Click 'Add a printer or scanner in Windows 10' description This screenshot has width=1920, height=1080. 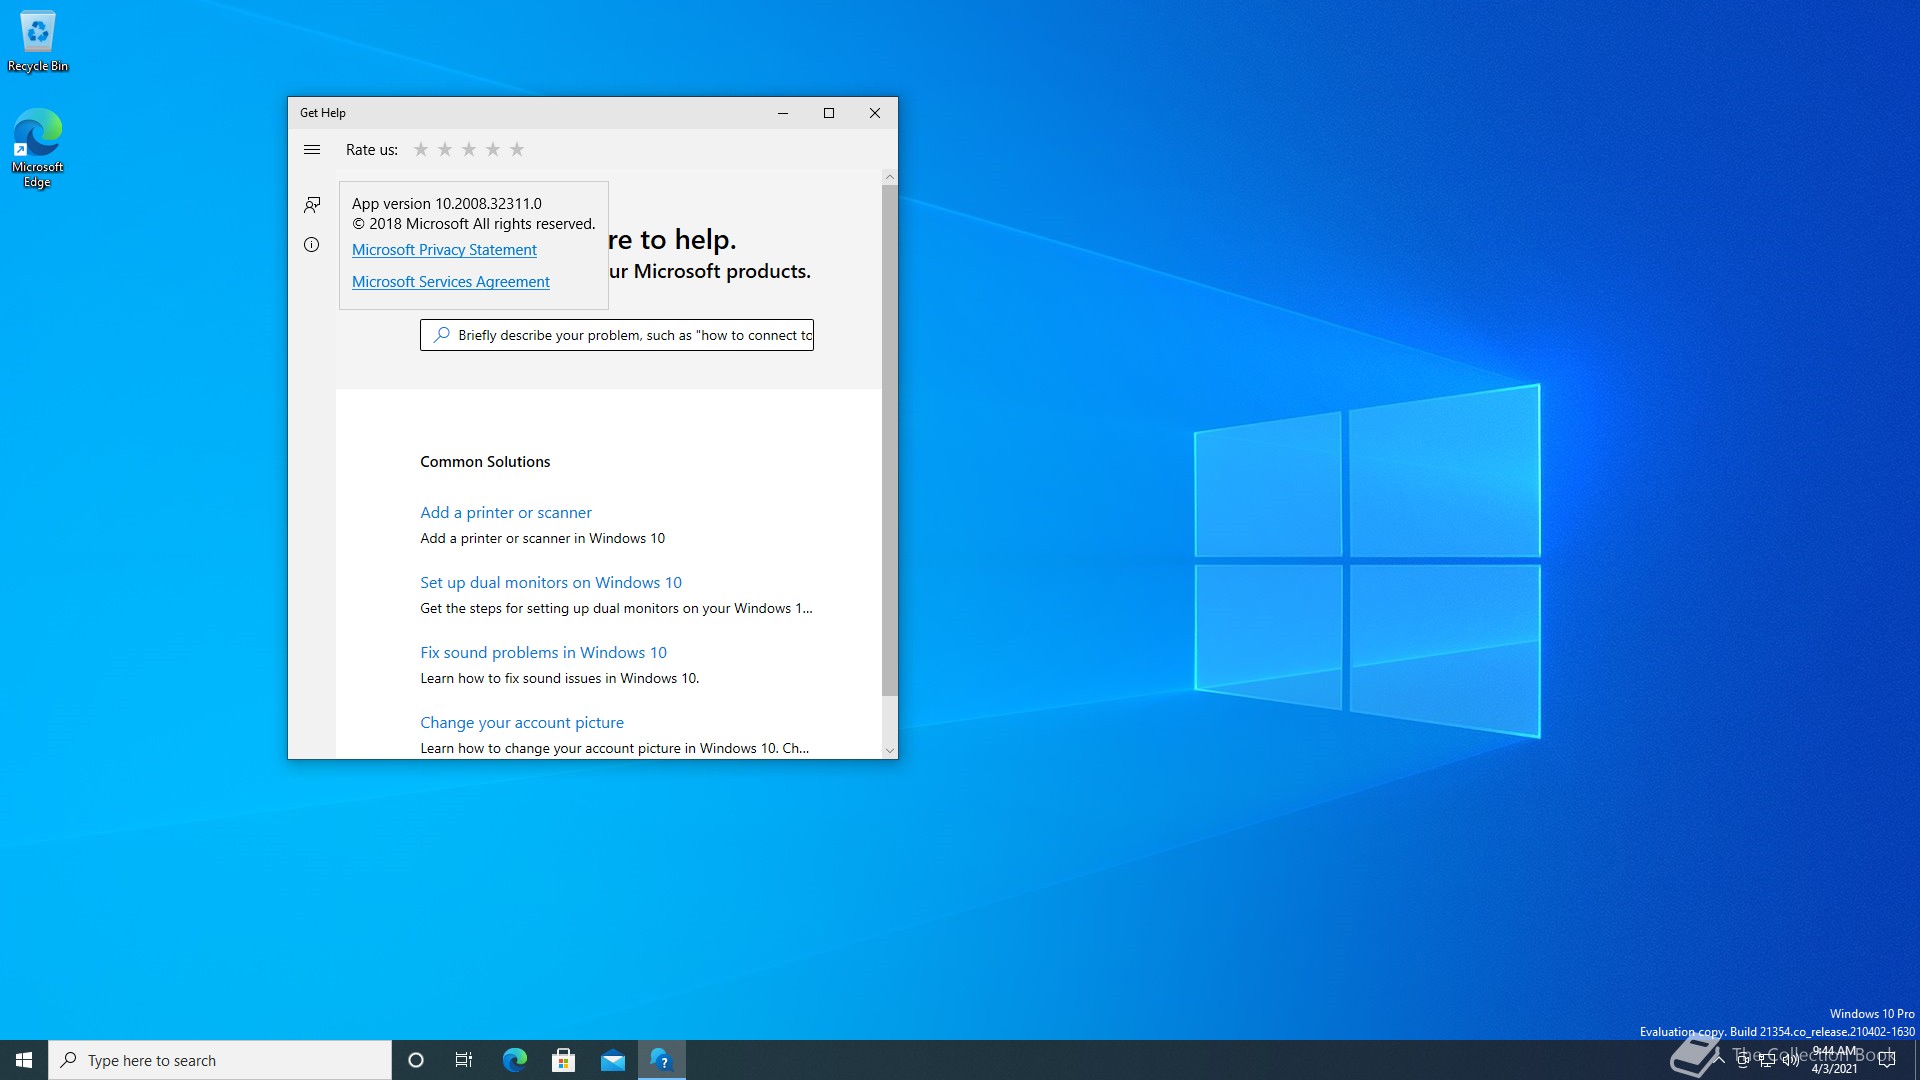543,538
